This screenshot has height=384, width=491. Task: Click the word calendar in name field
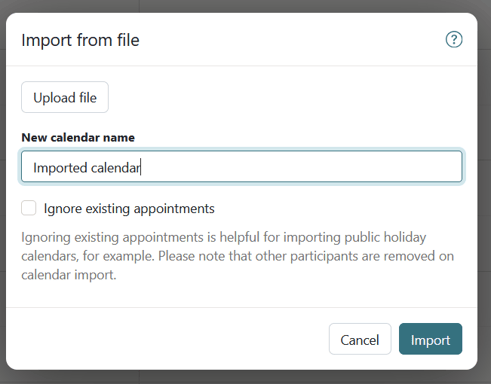[x=115, y=168]
